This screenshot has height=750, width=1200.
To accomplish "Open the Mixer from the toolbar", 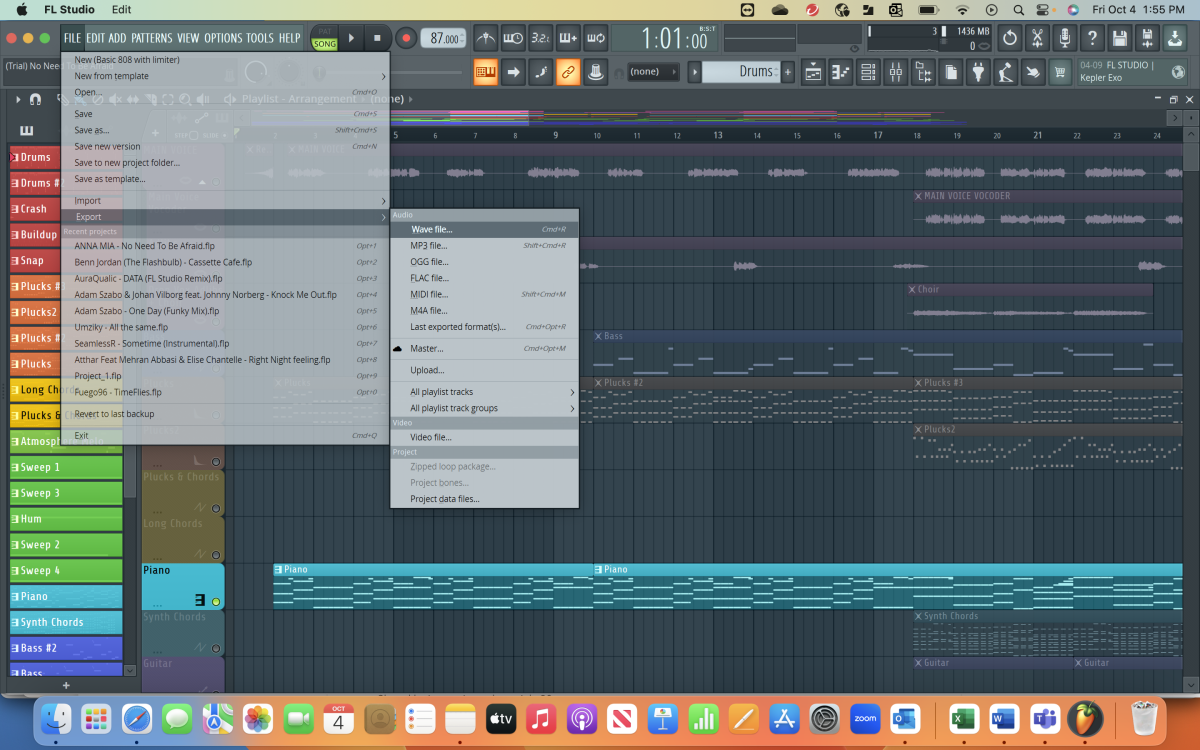I will [895, 71].
